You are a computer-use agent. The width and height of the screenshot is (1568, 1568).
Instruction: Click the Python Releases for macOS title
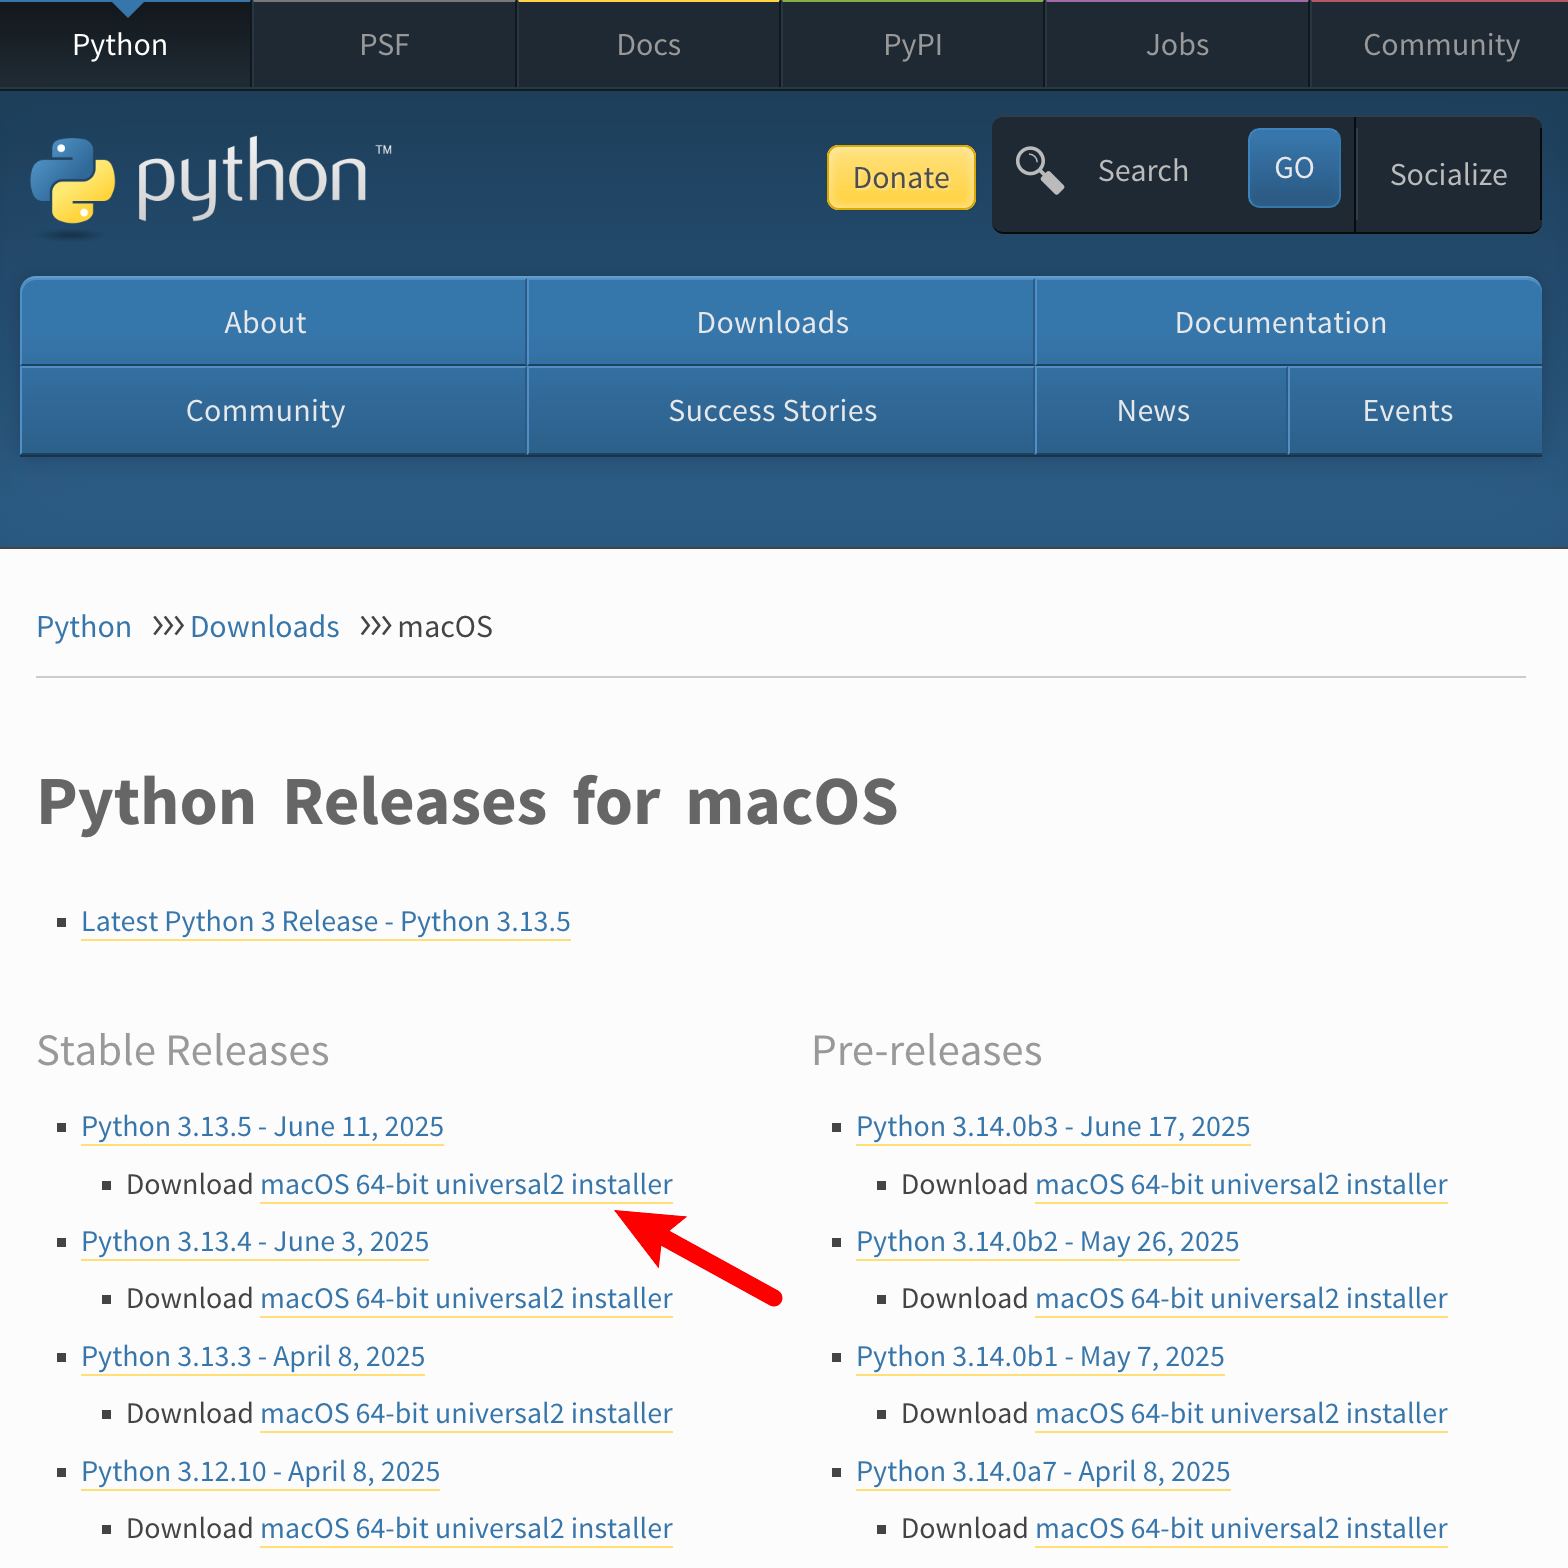[468, 802]
